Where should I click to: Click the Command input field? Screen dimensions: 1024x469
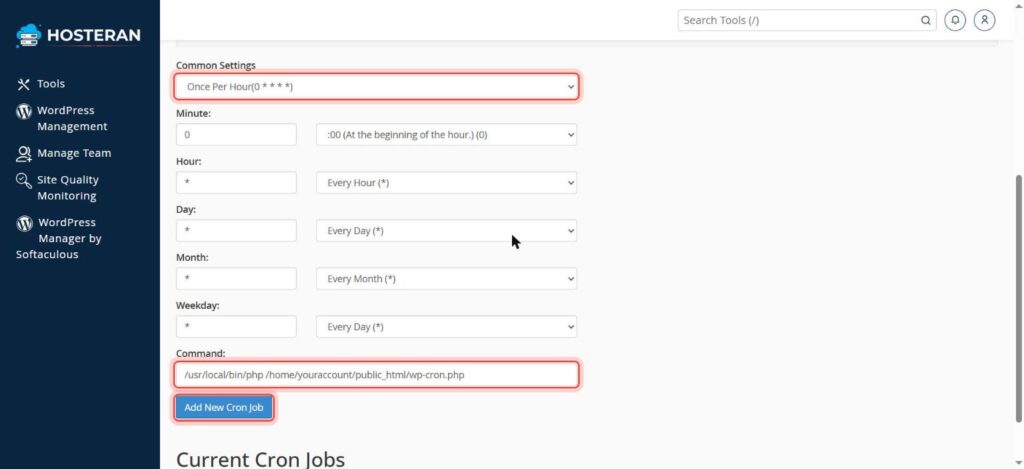(x=376, y=375)
